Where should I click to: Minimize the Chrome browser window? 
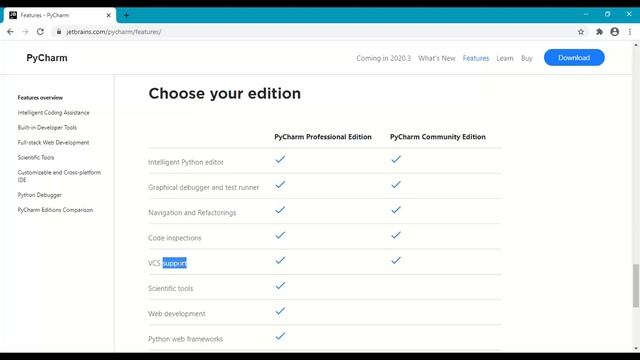click(x=586, y=14)
